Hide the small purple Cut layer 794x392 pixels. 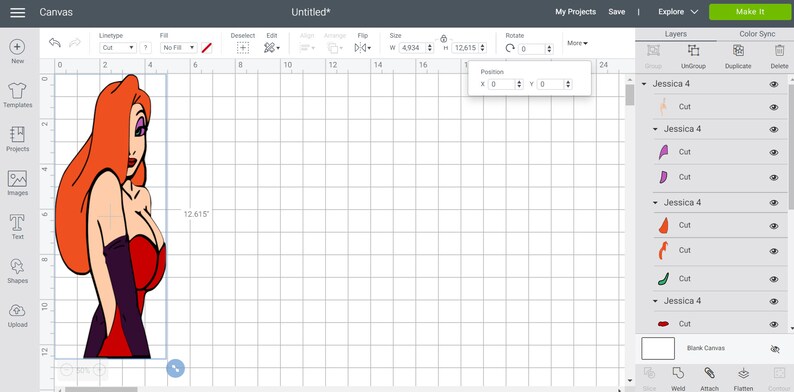coord(774,177)
